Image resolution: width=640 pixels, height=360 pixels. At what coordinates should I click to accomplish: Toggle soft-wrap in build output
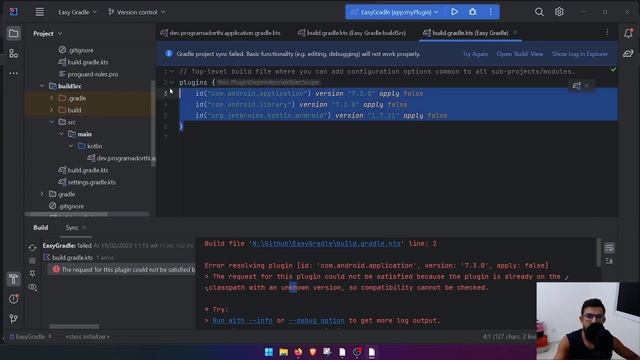[609, 248]
